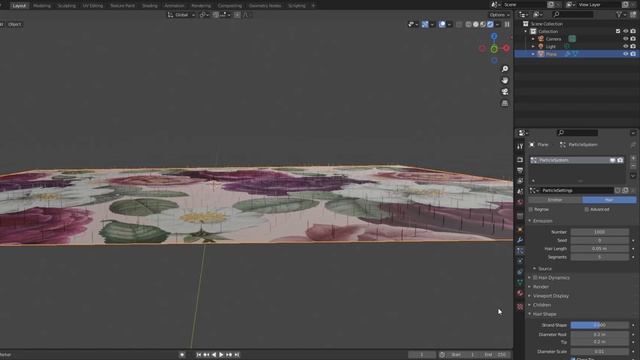Enable the Advanced checkbox

tap(587, 209)
